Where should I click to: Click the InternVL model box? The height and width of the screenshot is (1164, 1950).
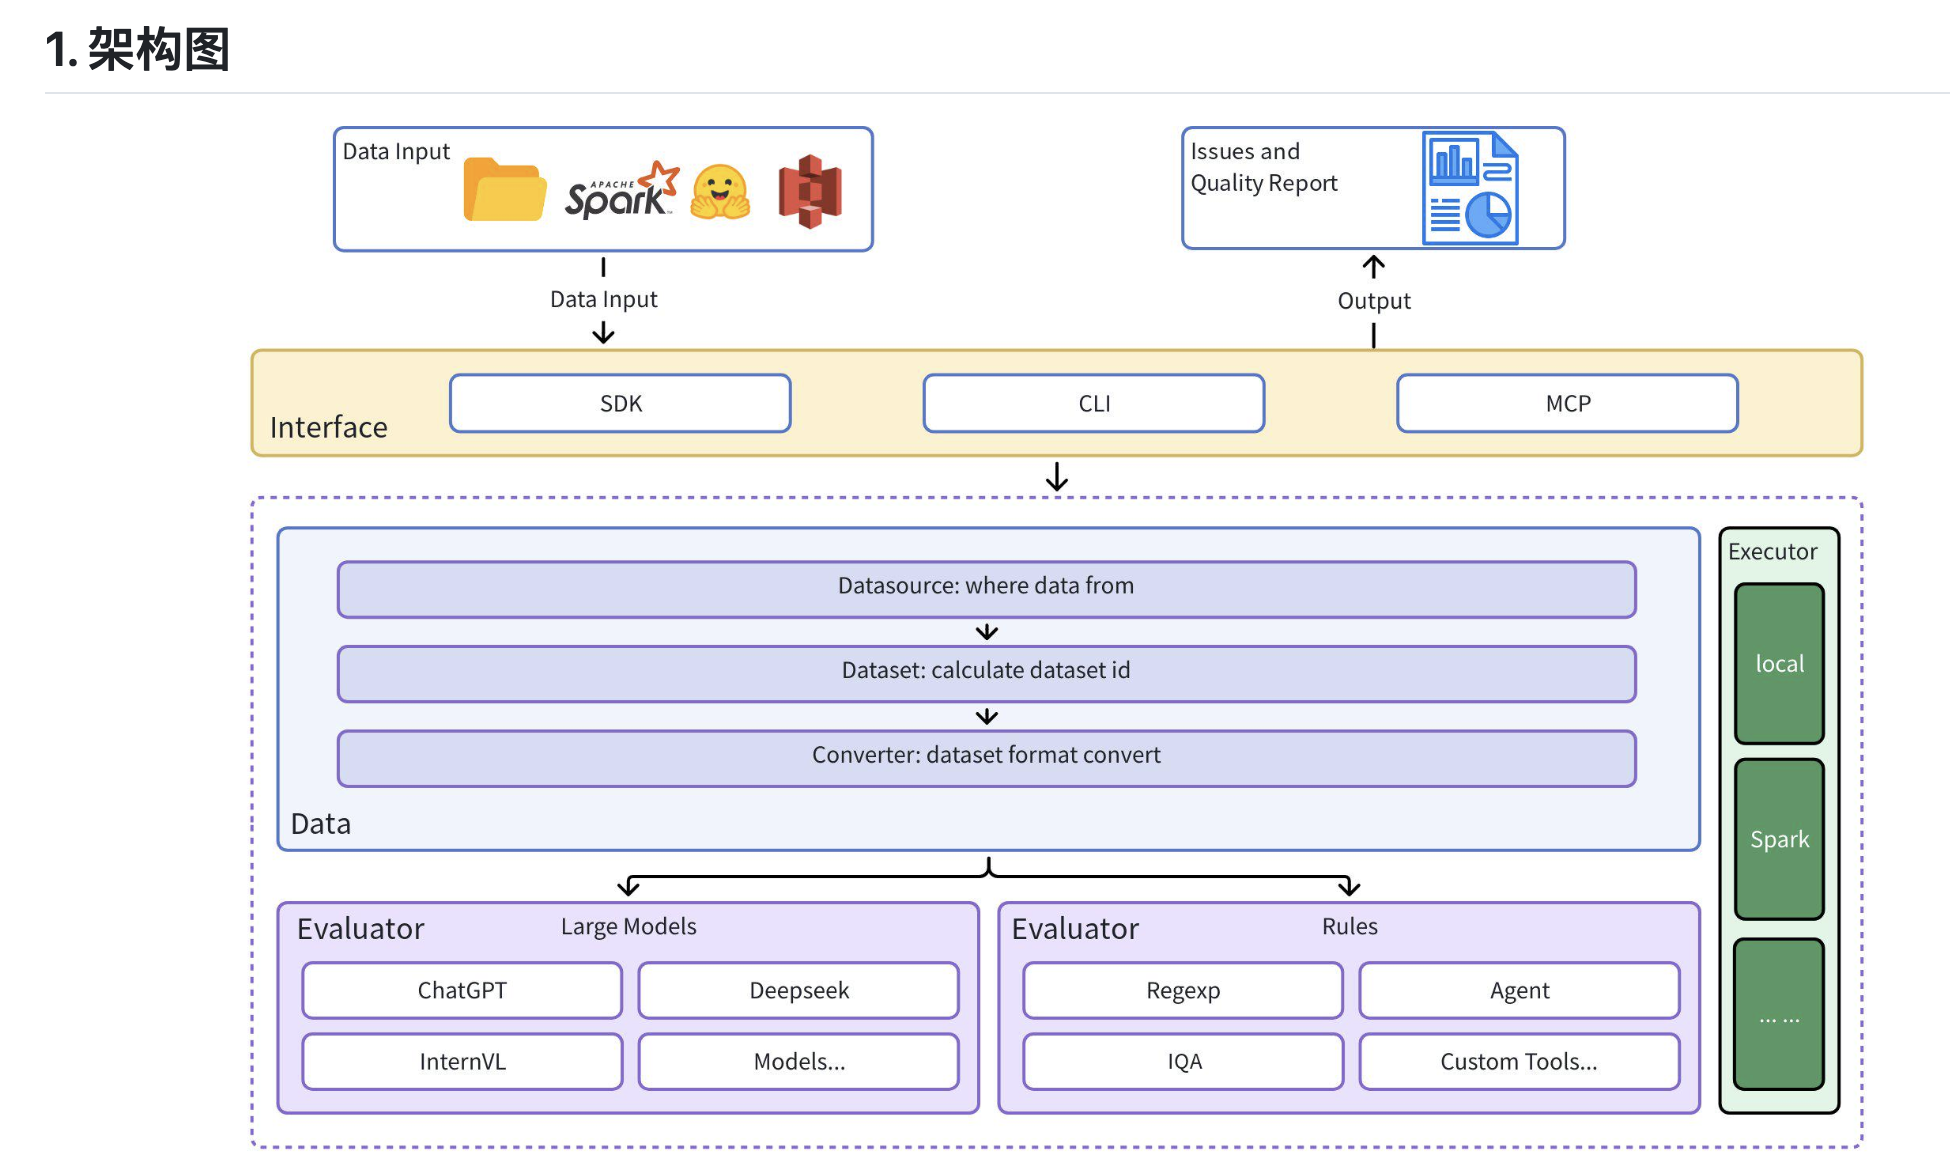(x=462, y=1061)
